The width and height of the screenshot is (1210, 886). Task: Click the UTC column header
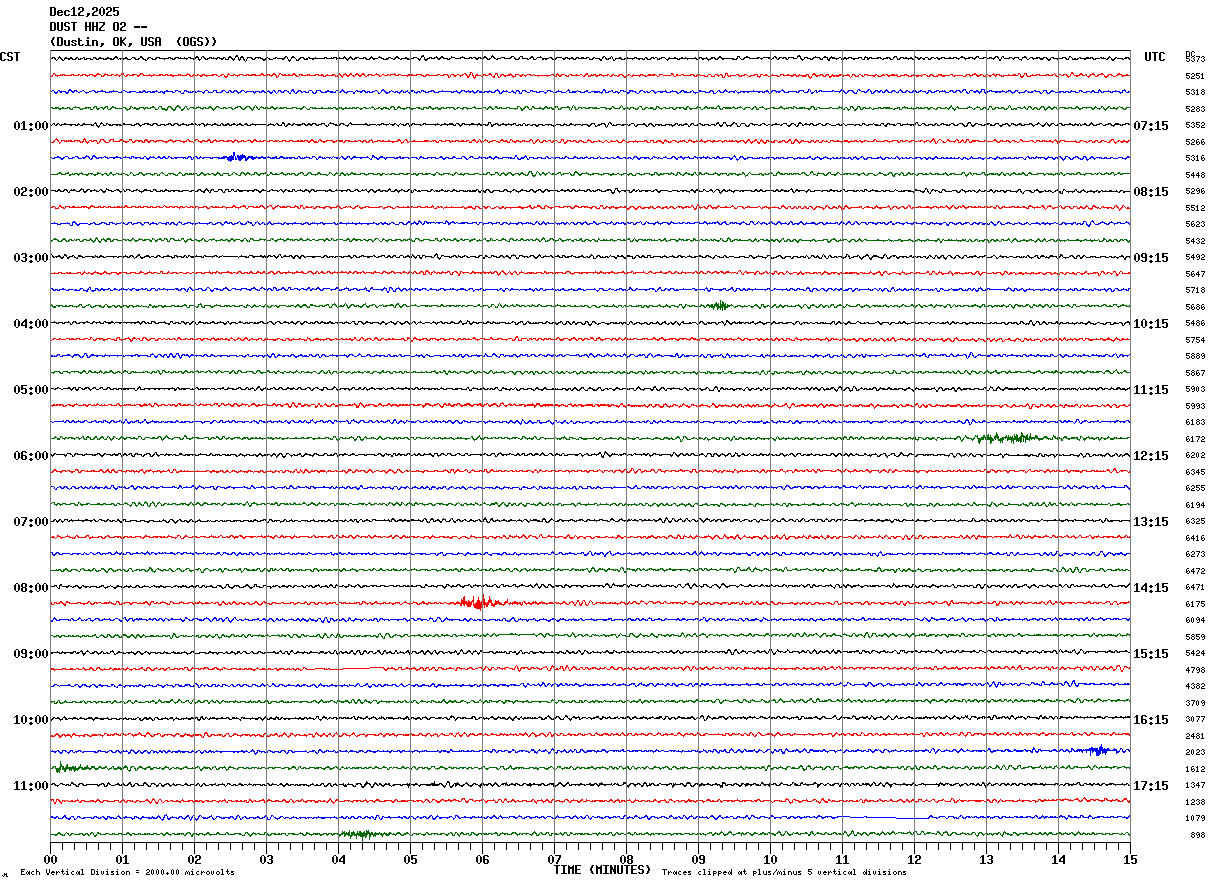pyautogui.click(x=1155, y=57)
